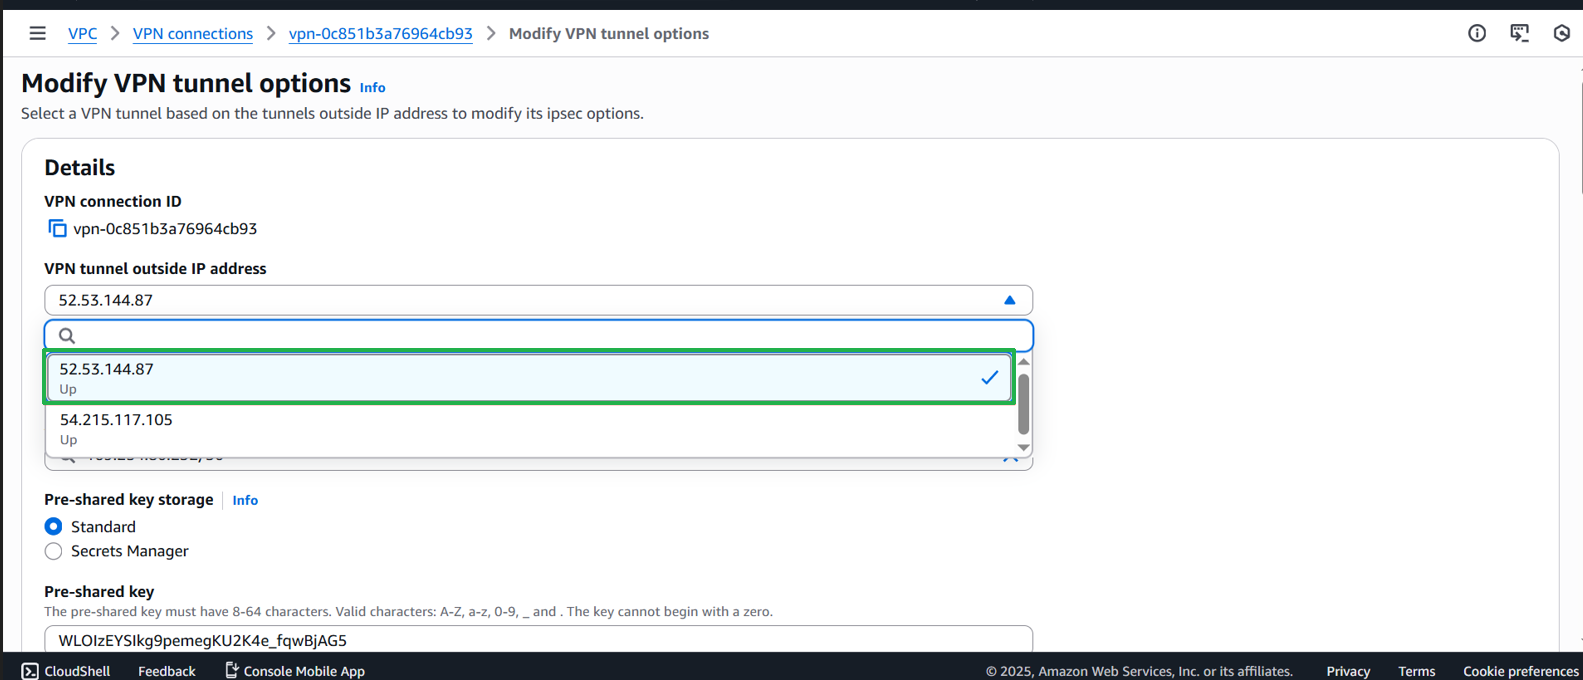Click into the Pre-shared key field
Screen dimensions: 1583x680
click(x=538, y=640)
